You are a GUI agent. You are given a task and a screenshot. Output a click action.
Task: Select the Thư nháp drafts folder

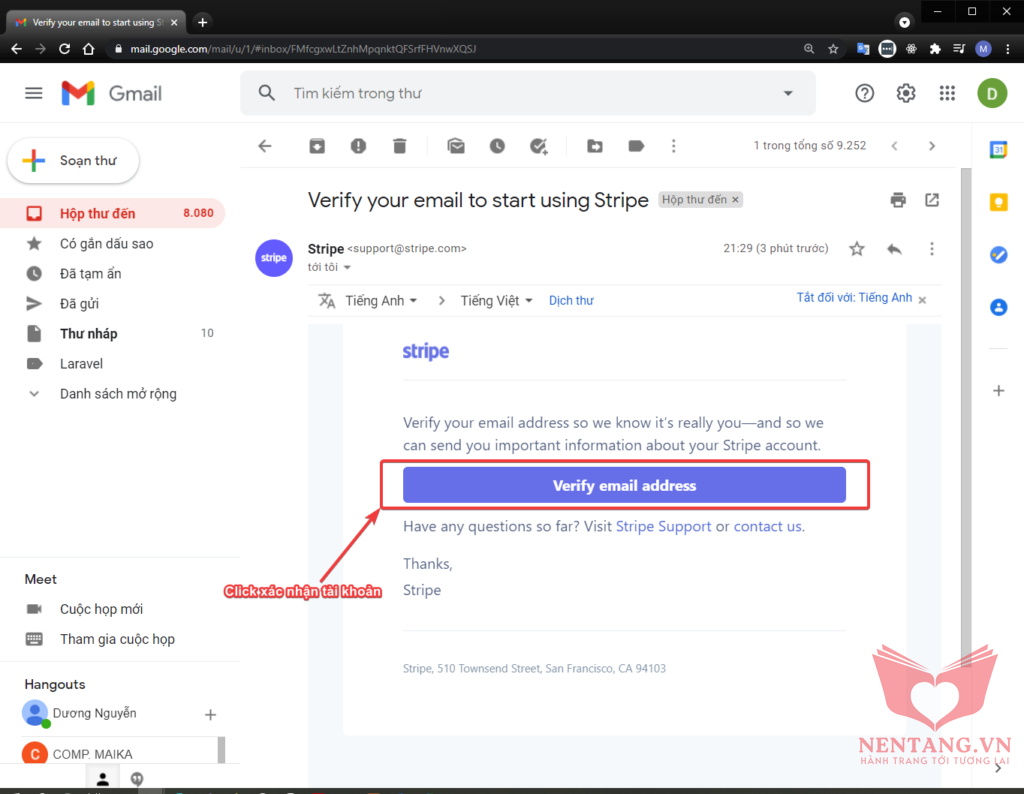tap(88, 334)
